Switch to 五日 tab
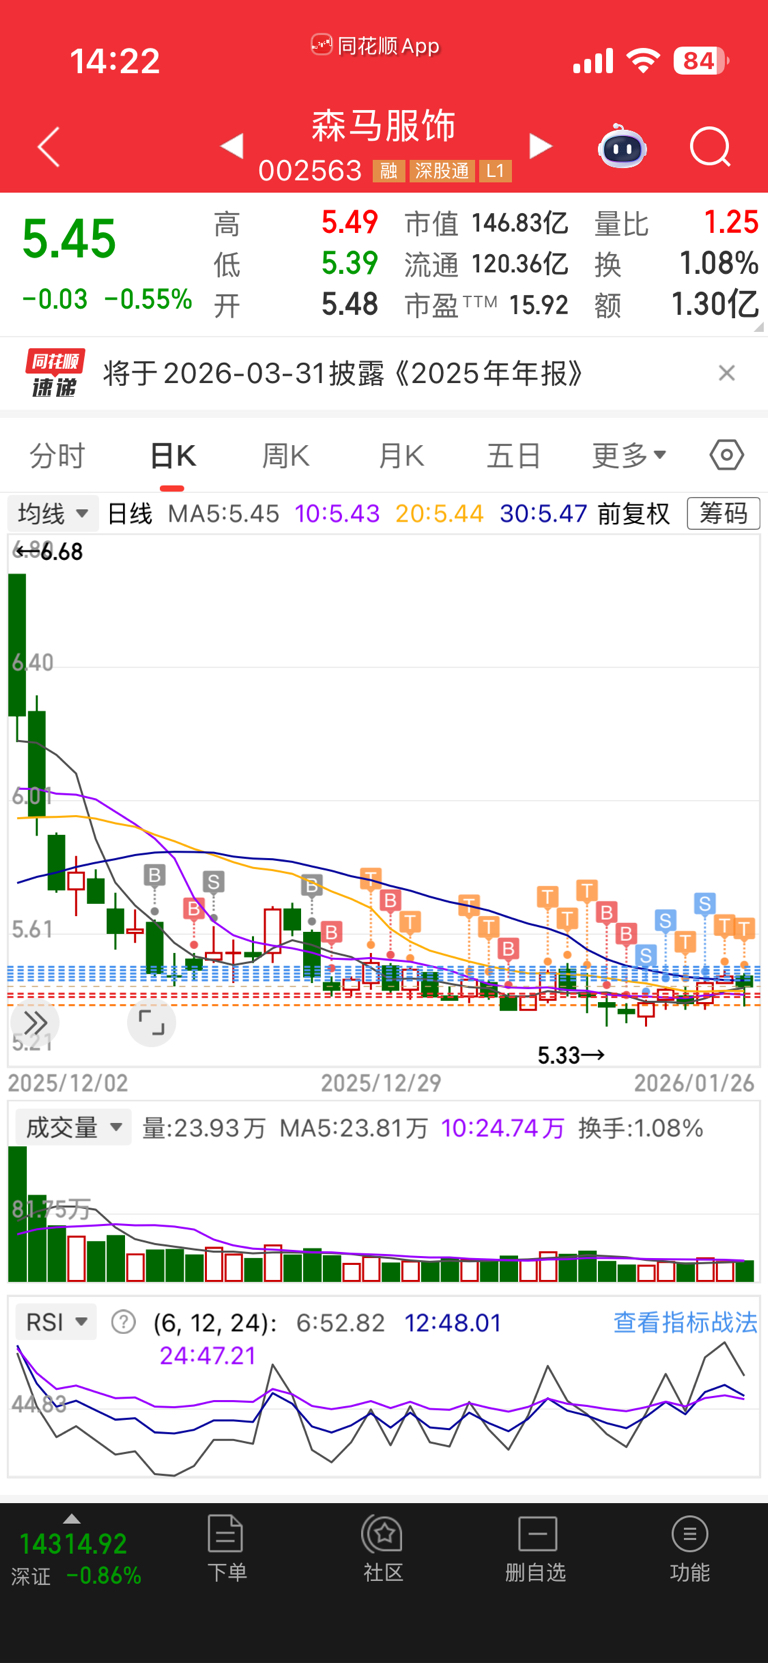The height and width of the screenshot is (1663, 768). pos(513,456)
